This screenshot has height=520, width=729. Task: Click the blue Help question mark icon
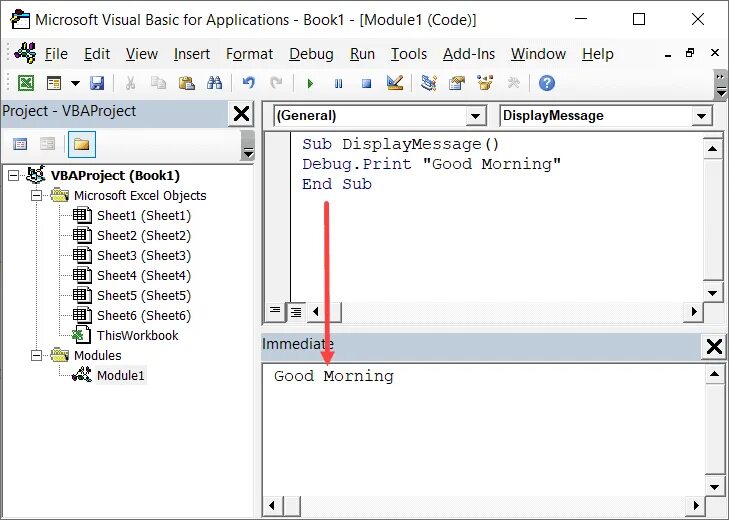tap(547, 83)
